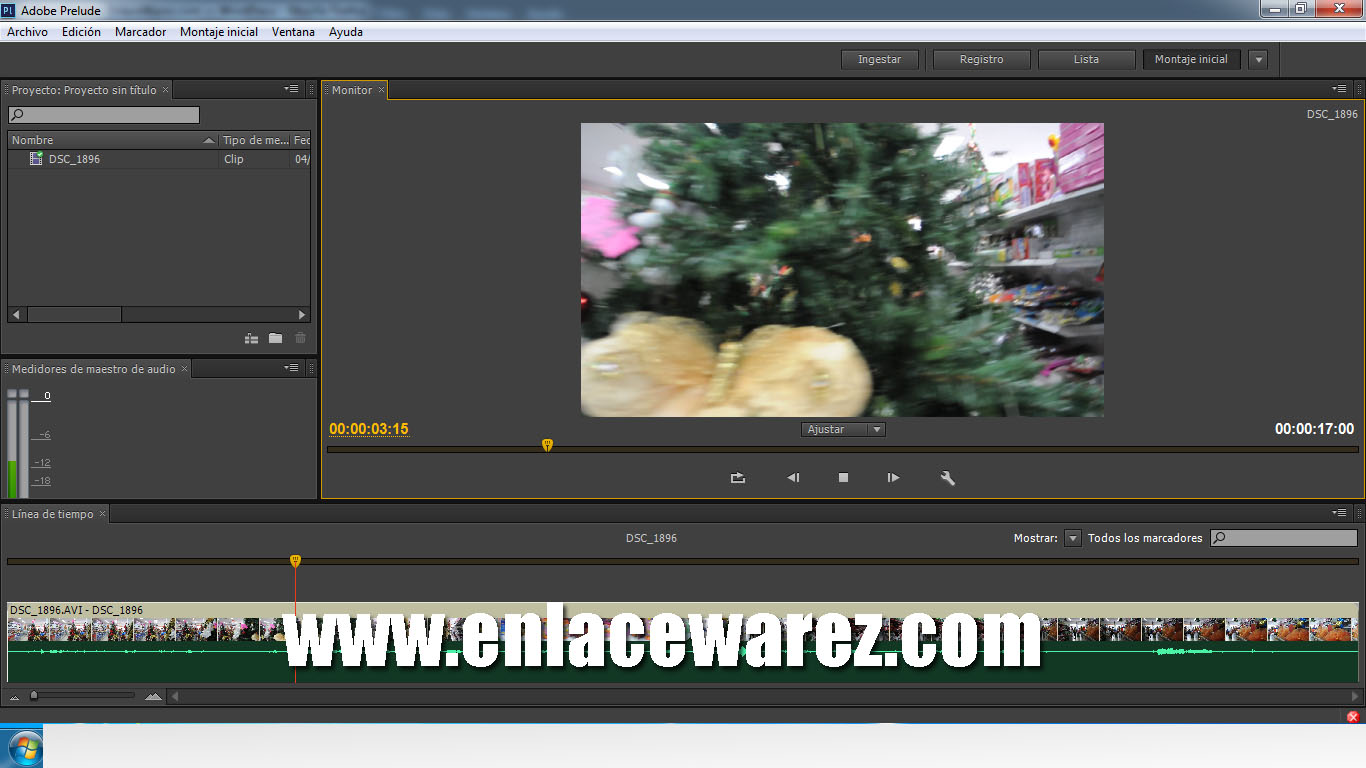Click the Adobe Prelude title bar logo
This screenshot has width=1366, height=768.
pos(9,10)
